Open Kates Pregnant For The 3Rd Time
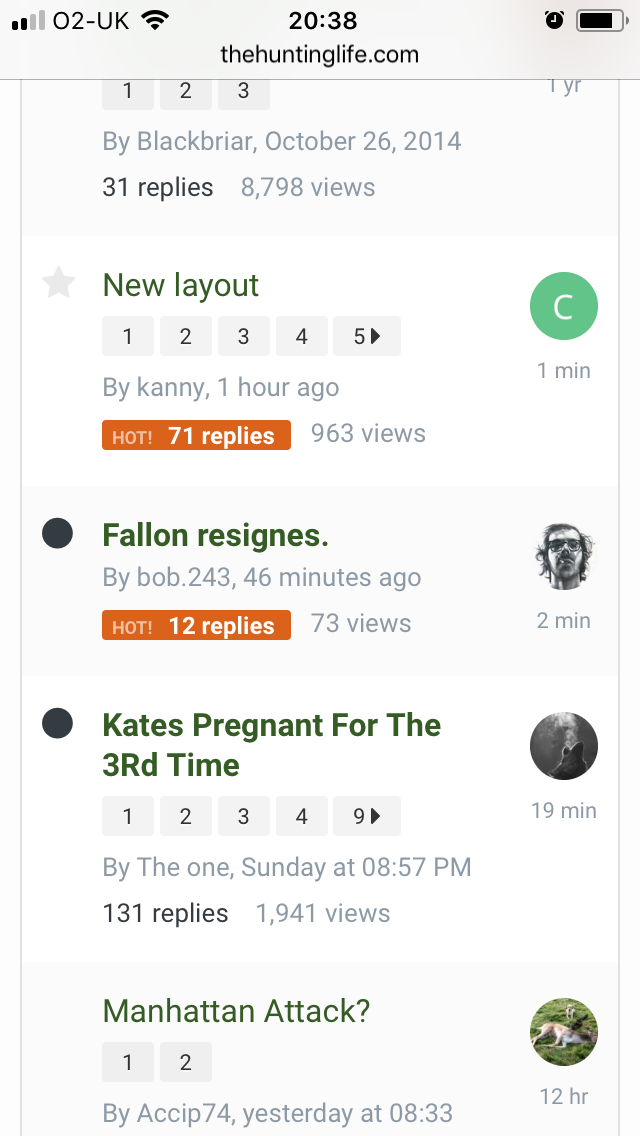The width and height of the screenshot is (640, 1136). point(272,744)
